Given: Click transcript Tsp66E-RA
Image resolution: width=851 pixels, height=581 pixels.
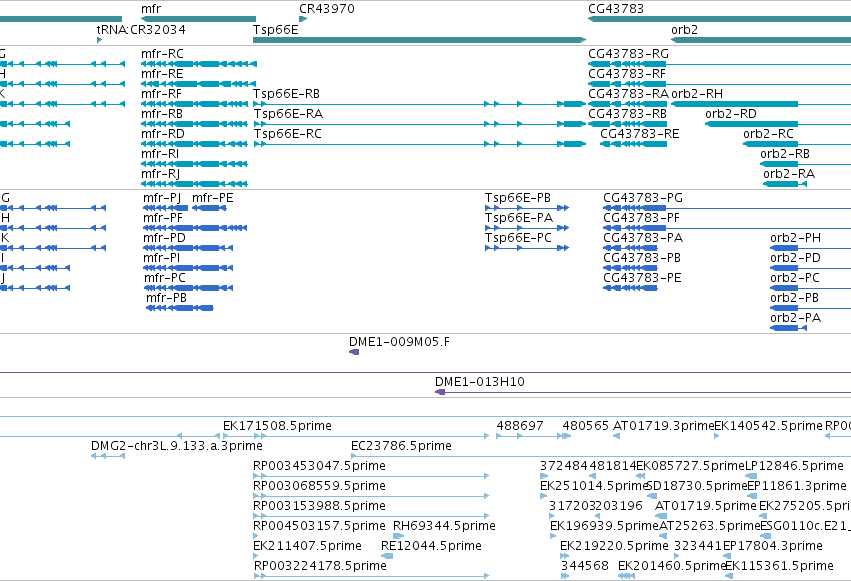Looking at the screenshot, I should pyautogui.click(x=420, y=124).
